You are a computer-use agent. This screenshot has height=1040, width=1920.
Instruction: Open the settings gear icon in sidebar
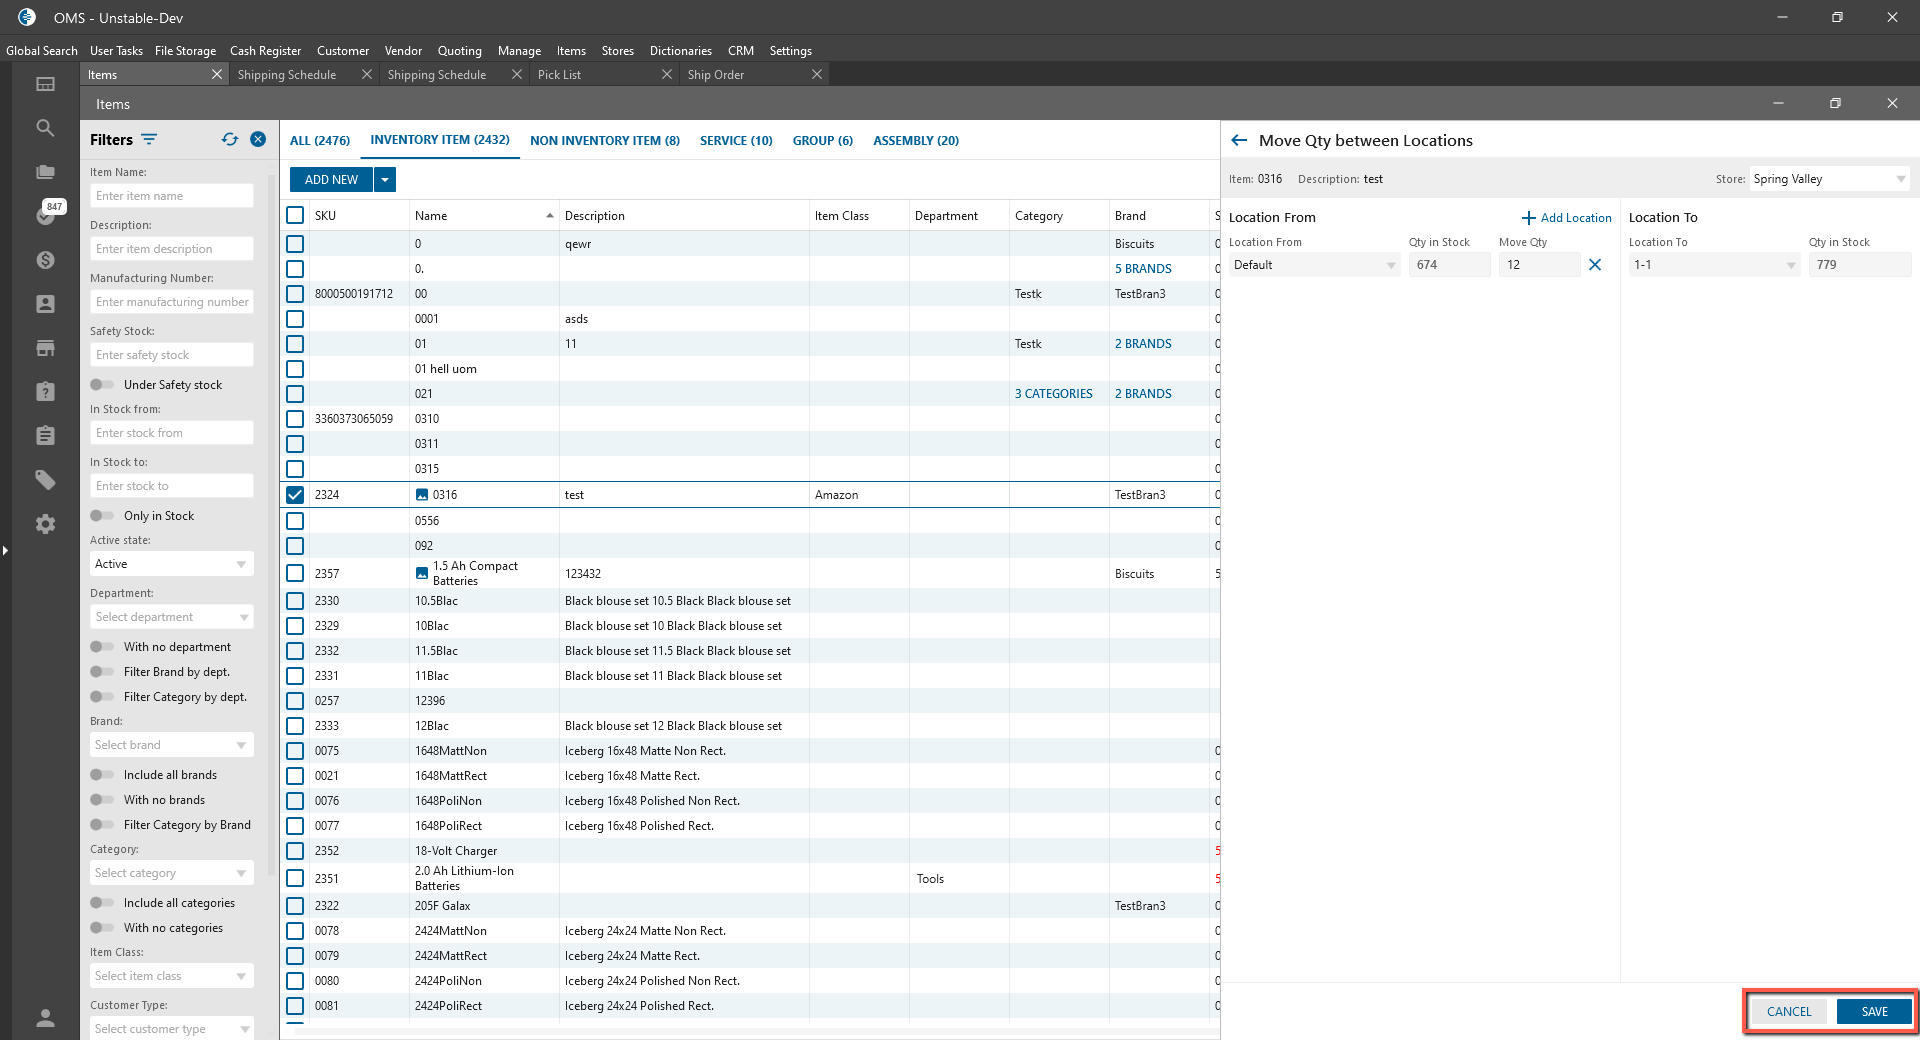click(x=45, y=524)
